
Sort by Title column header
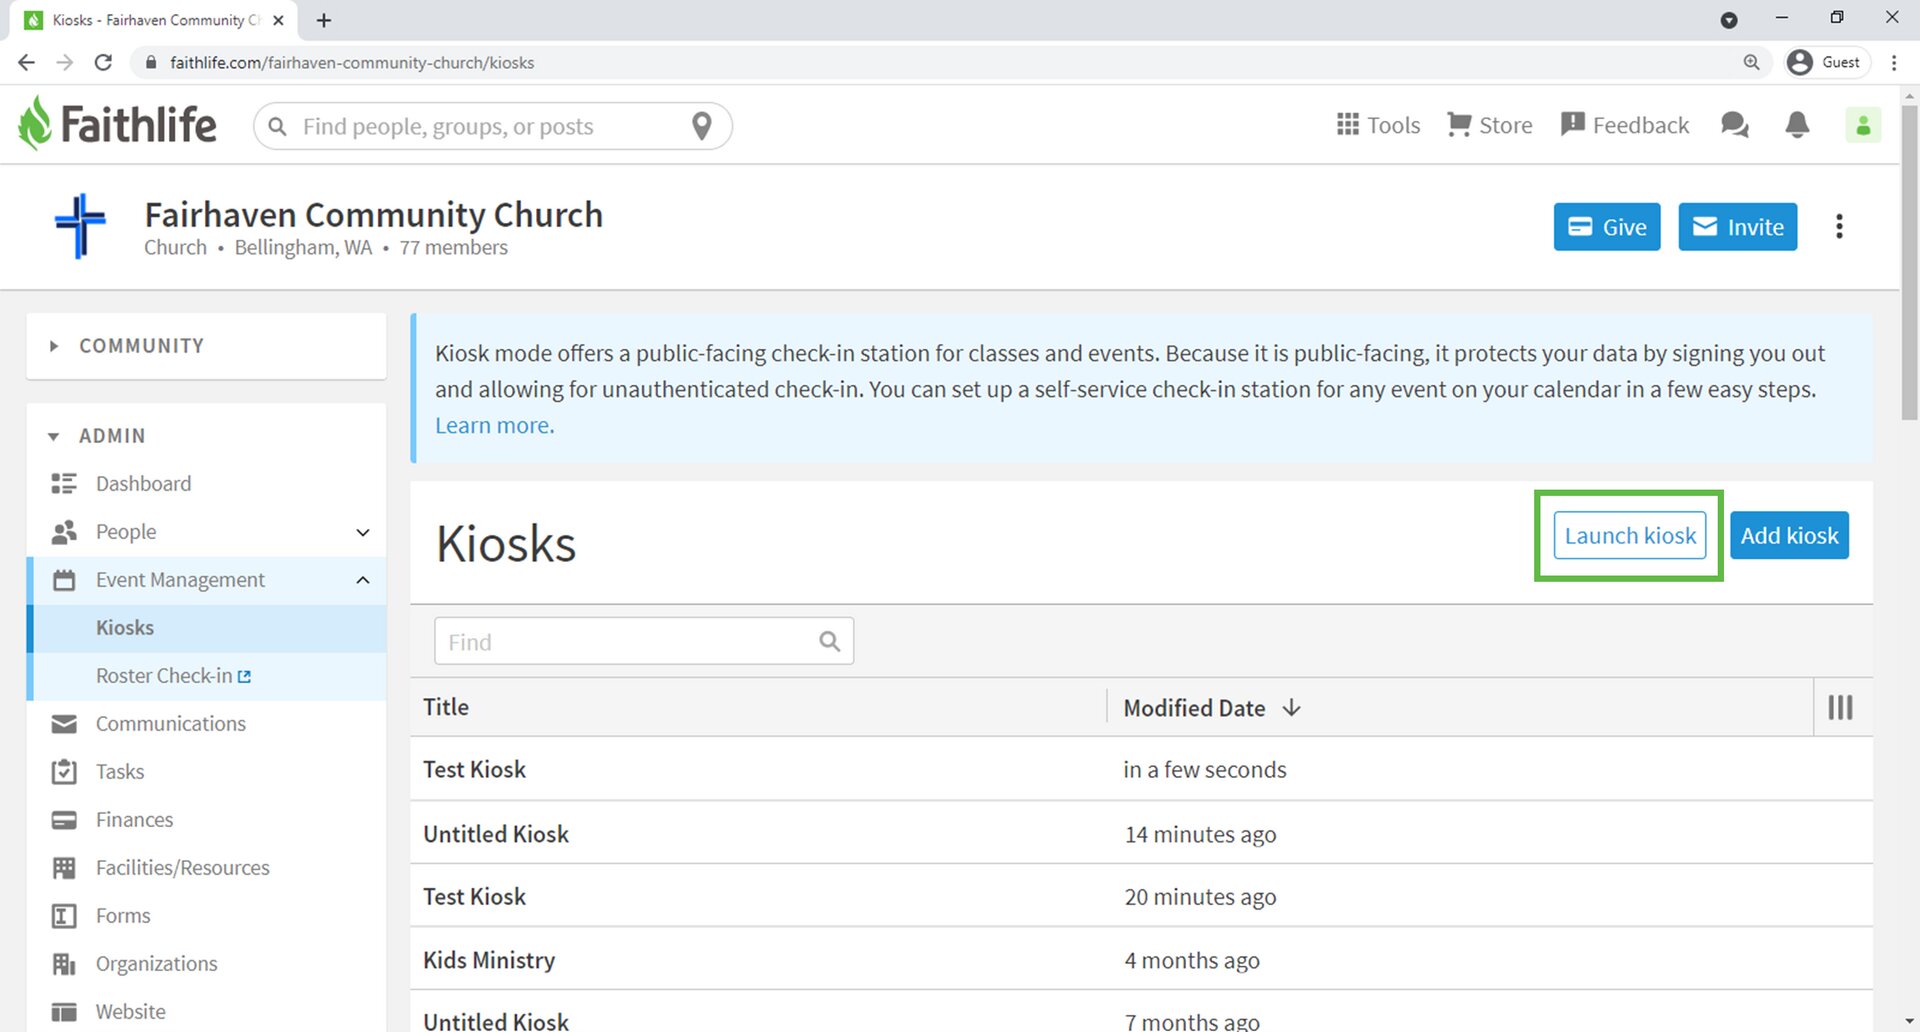446,708
